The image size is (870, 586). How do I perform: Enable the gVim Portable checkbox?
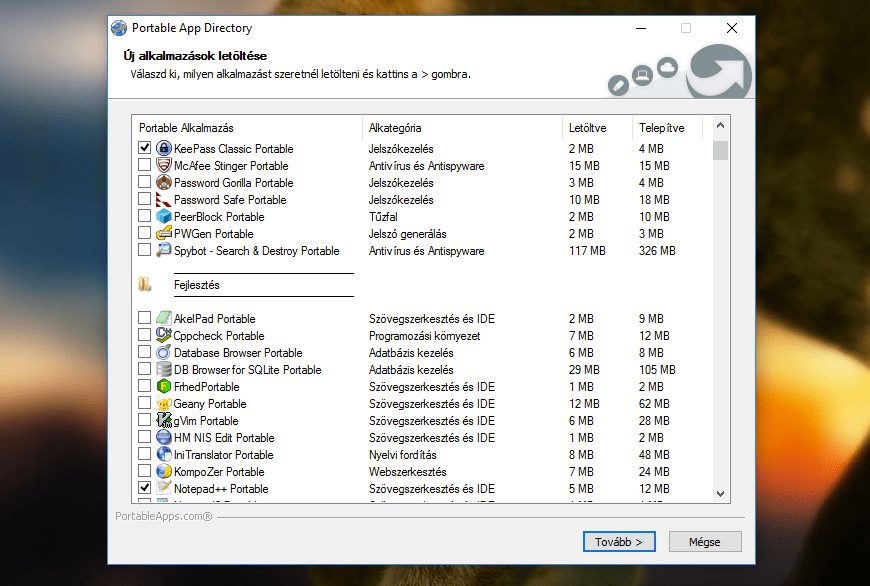[144, 420]
